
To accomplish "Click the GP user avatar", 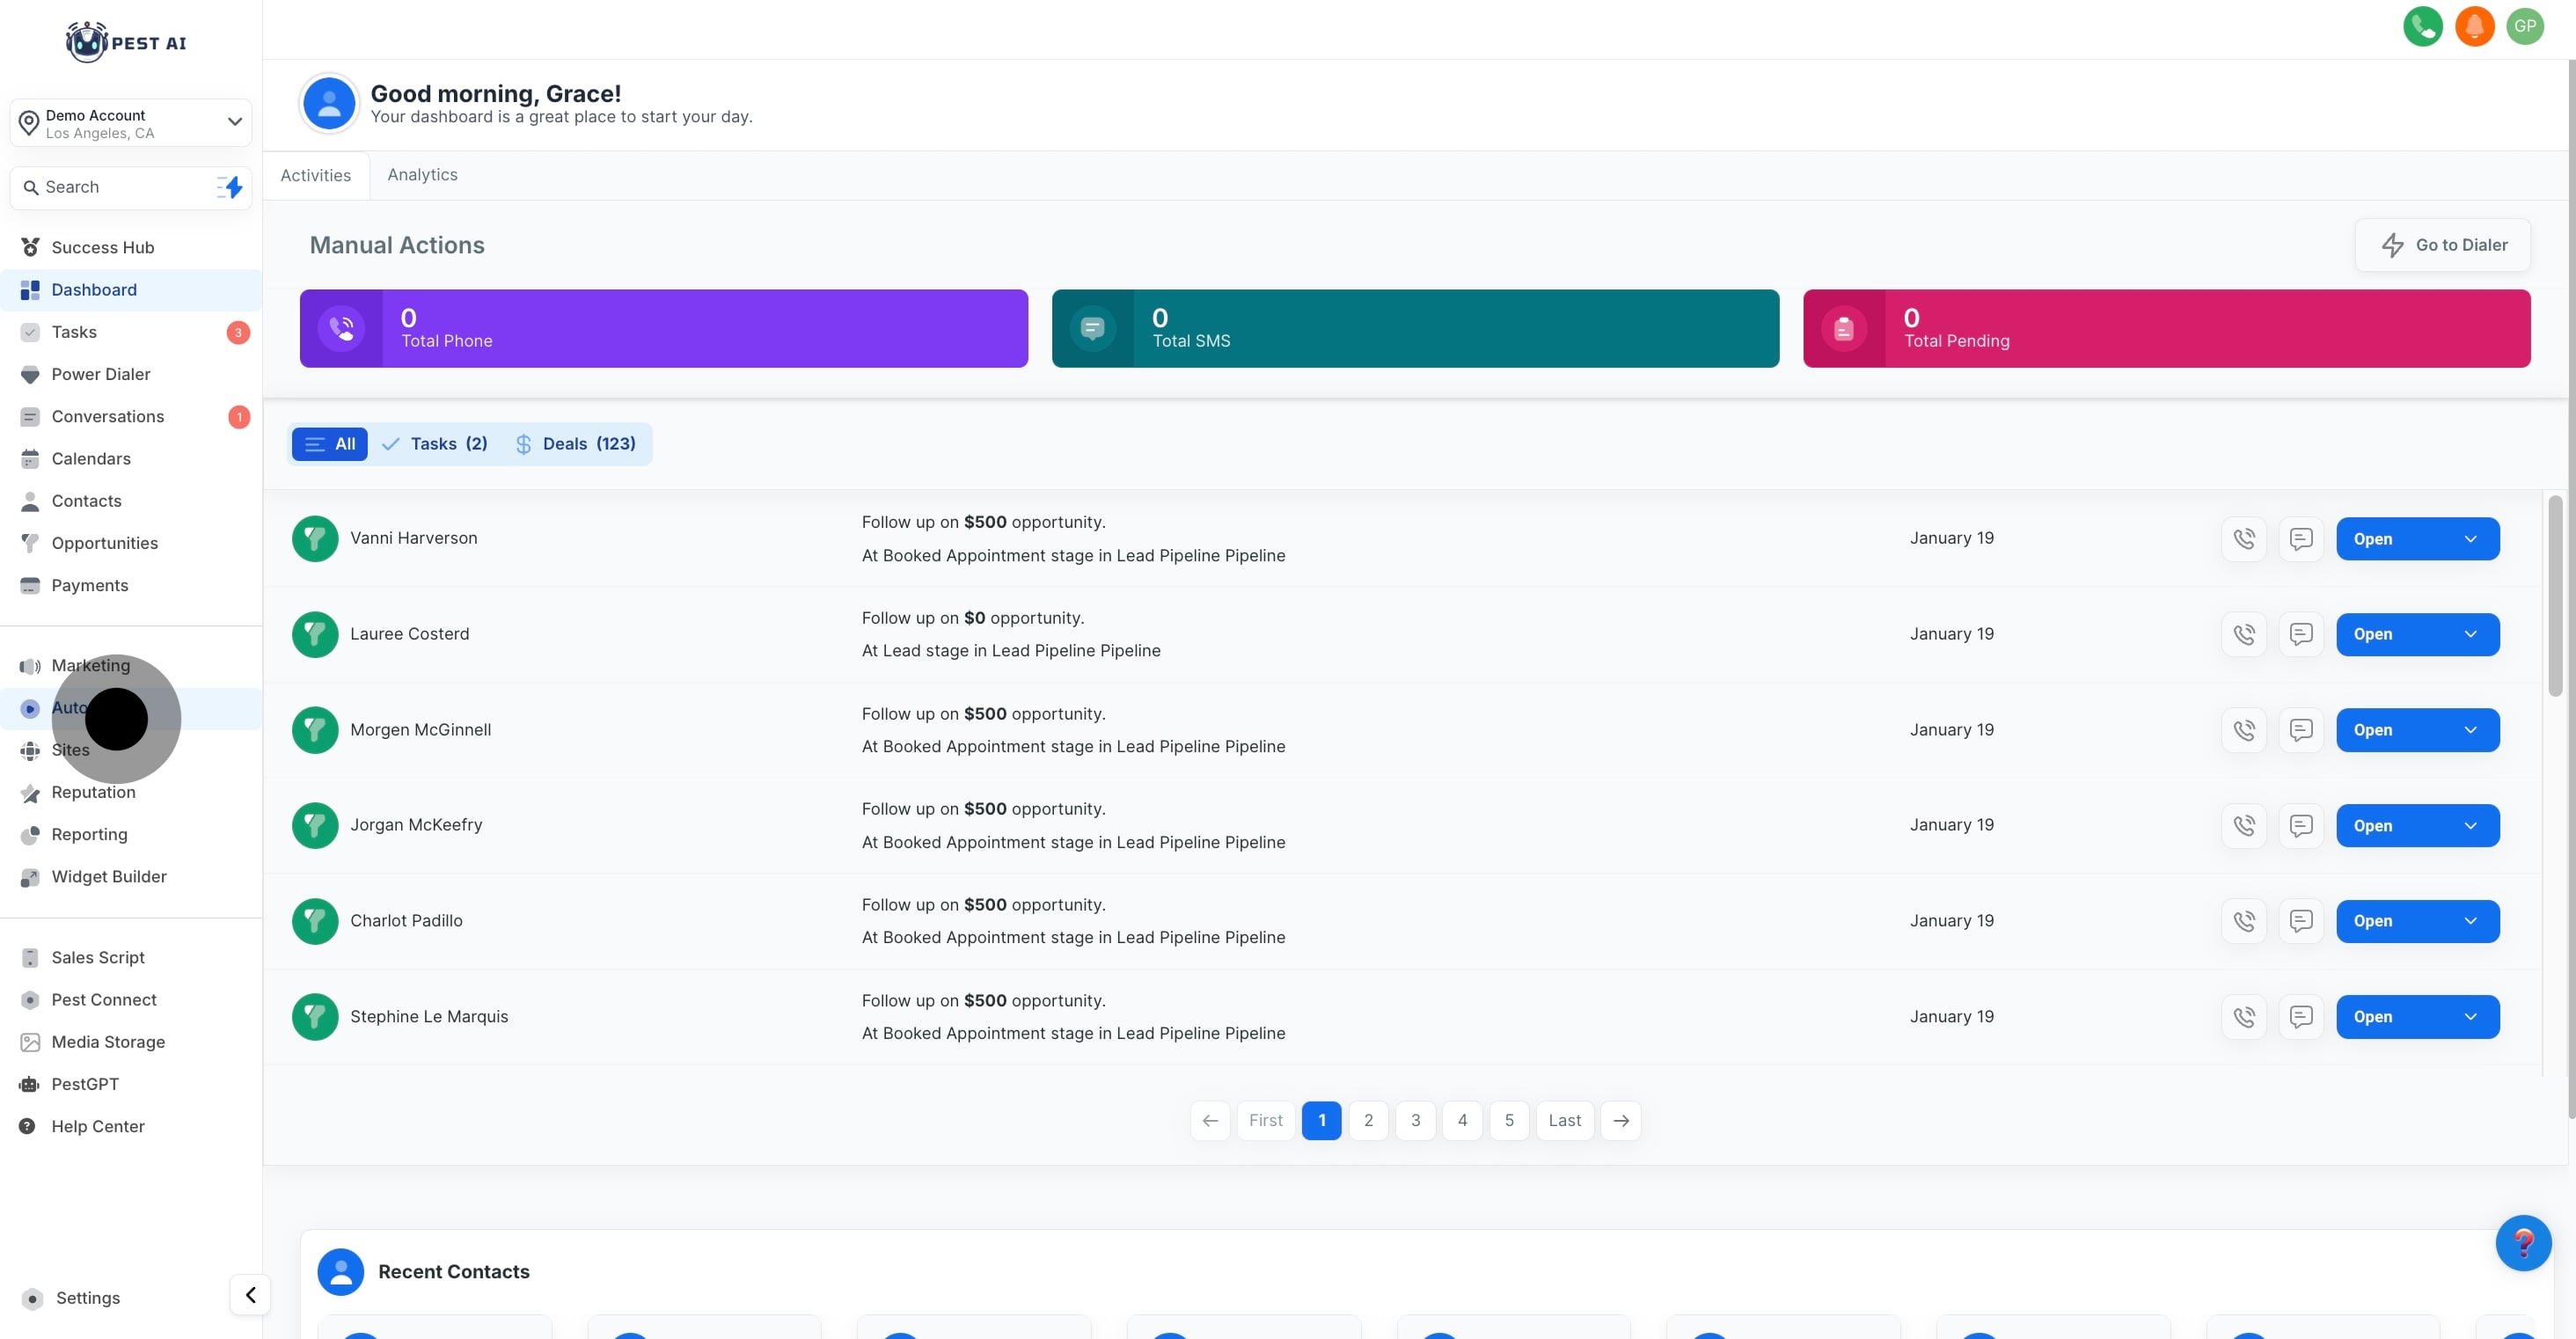I will [2525, 26].
